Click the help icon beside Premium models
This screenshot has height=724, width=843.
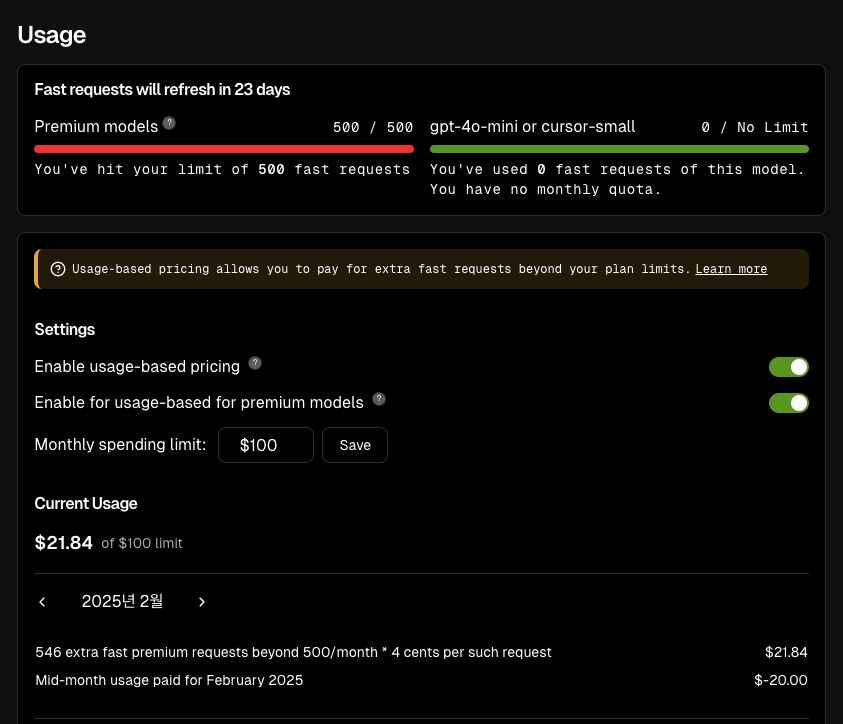(169, 123)
